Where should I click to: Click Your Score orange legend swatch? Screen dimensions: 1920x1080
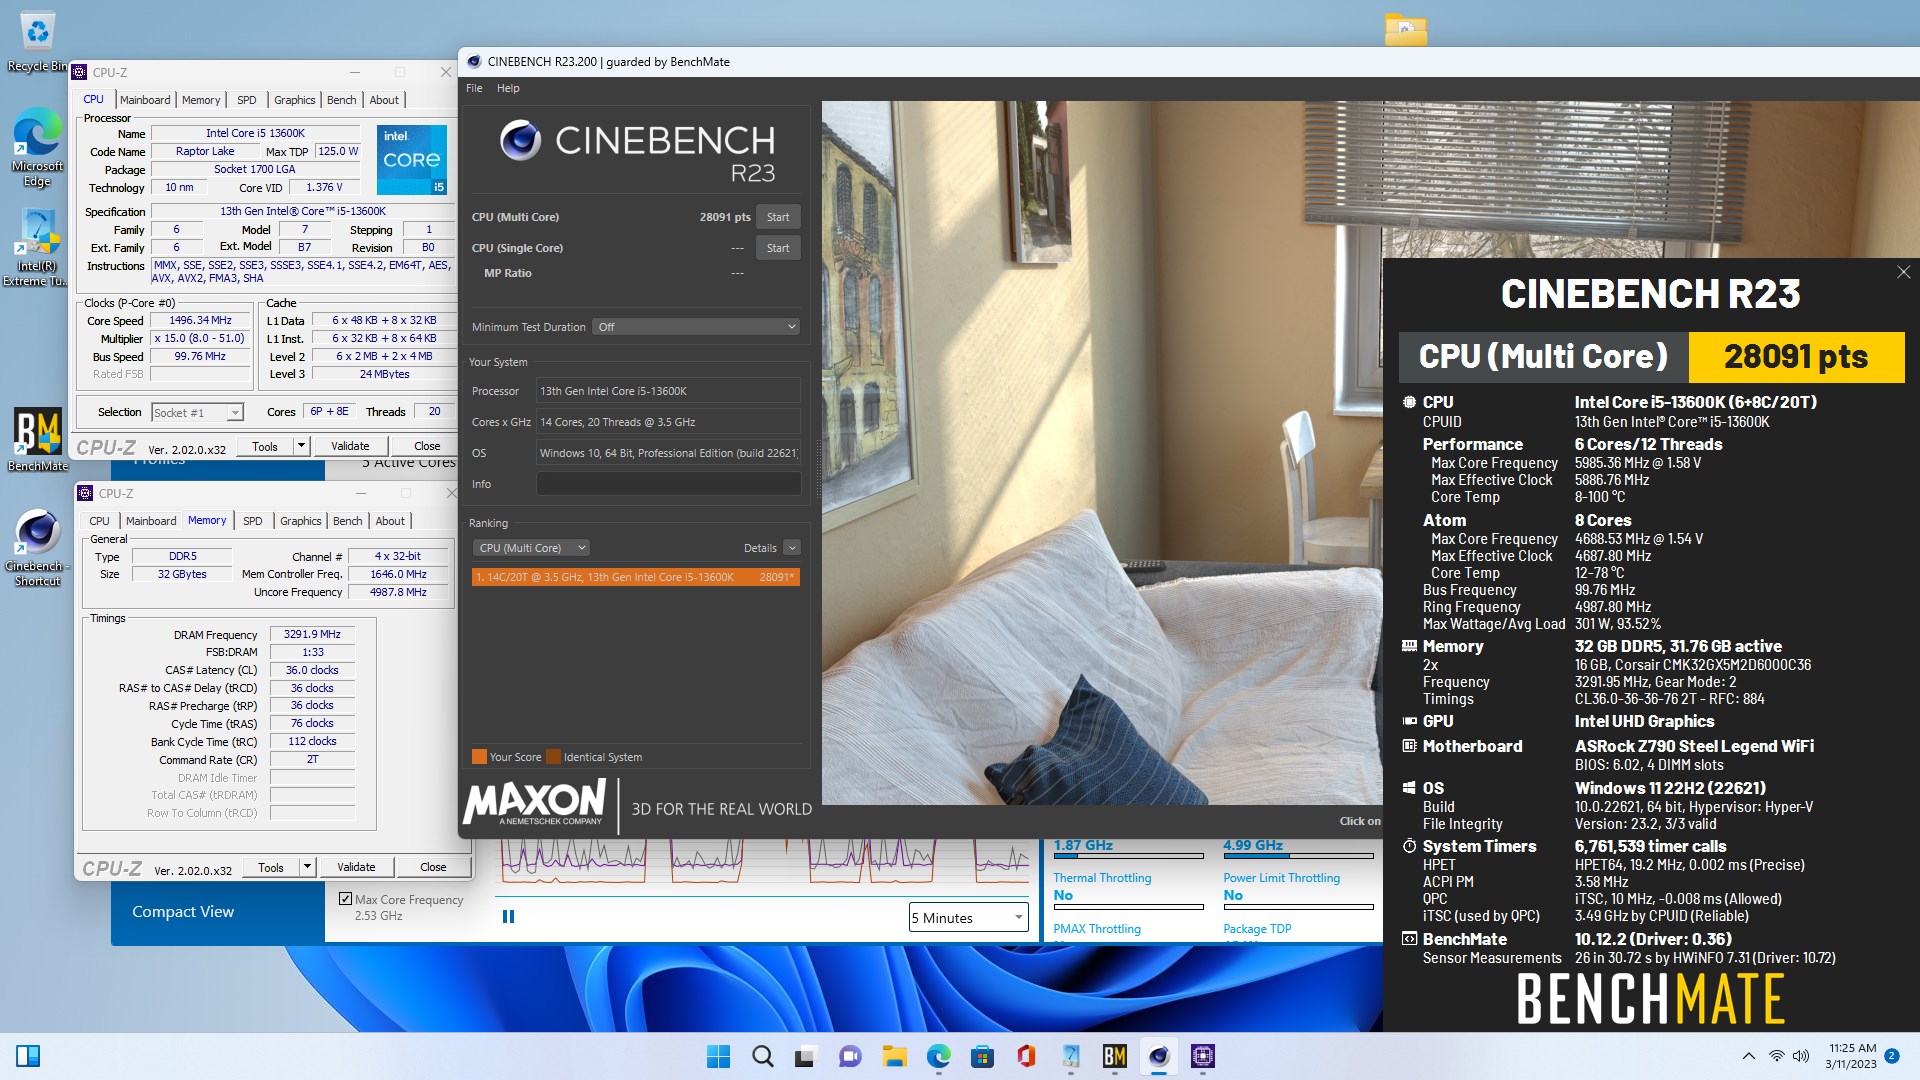[x=479, y=757]
